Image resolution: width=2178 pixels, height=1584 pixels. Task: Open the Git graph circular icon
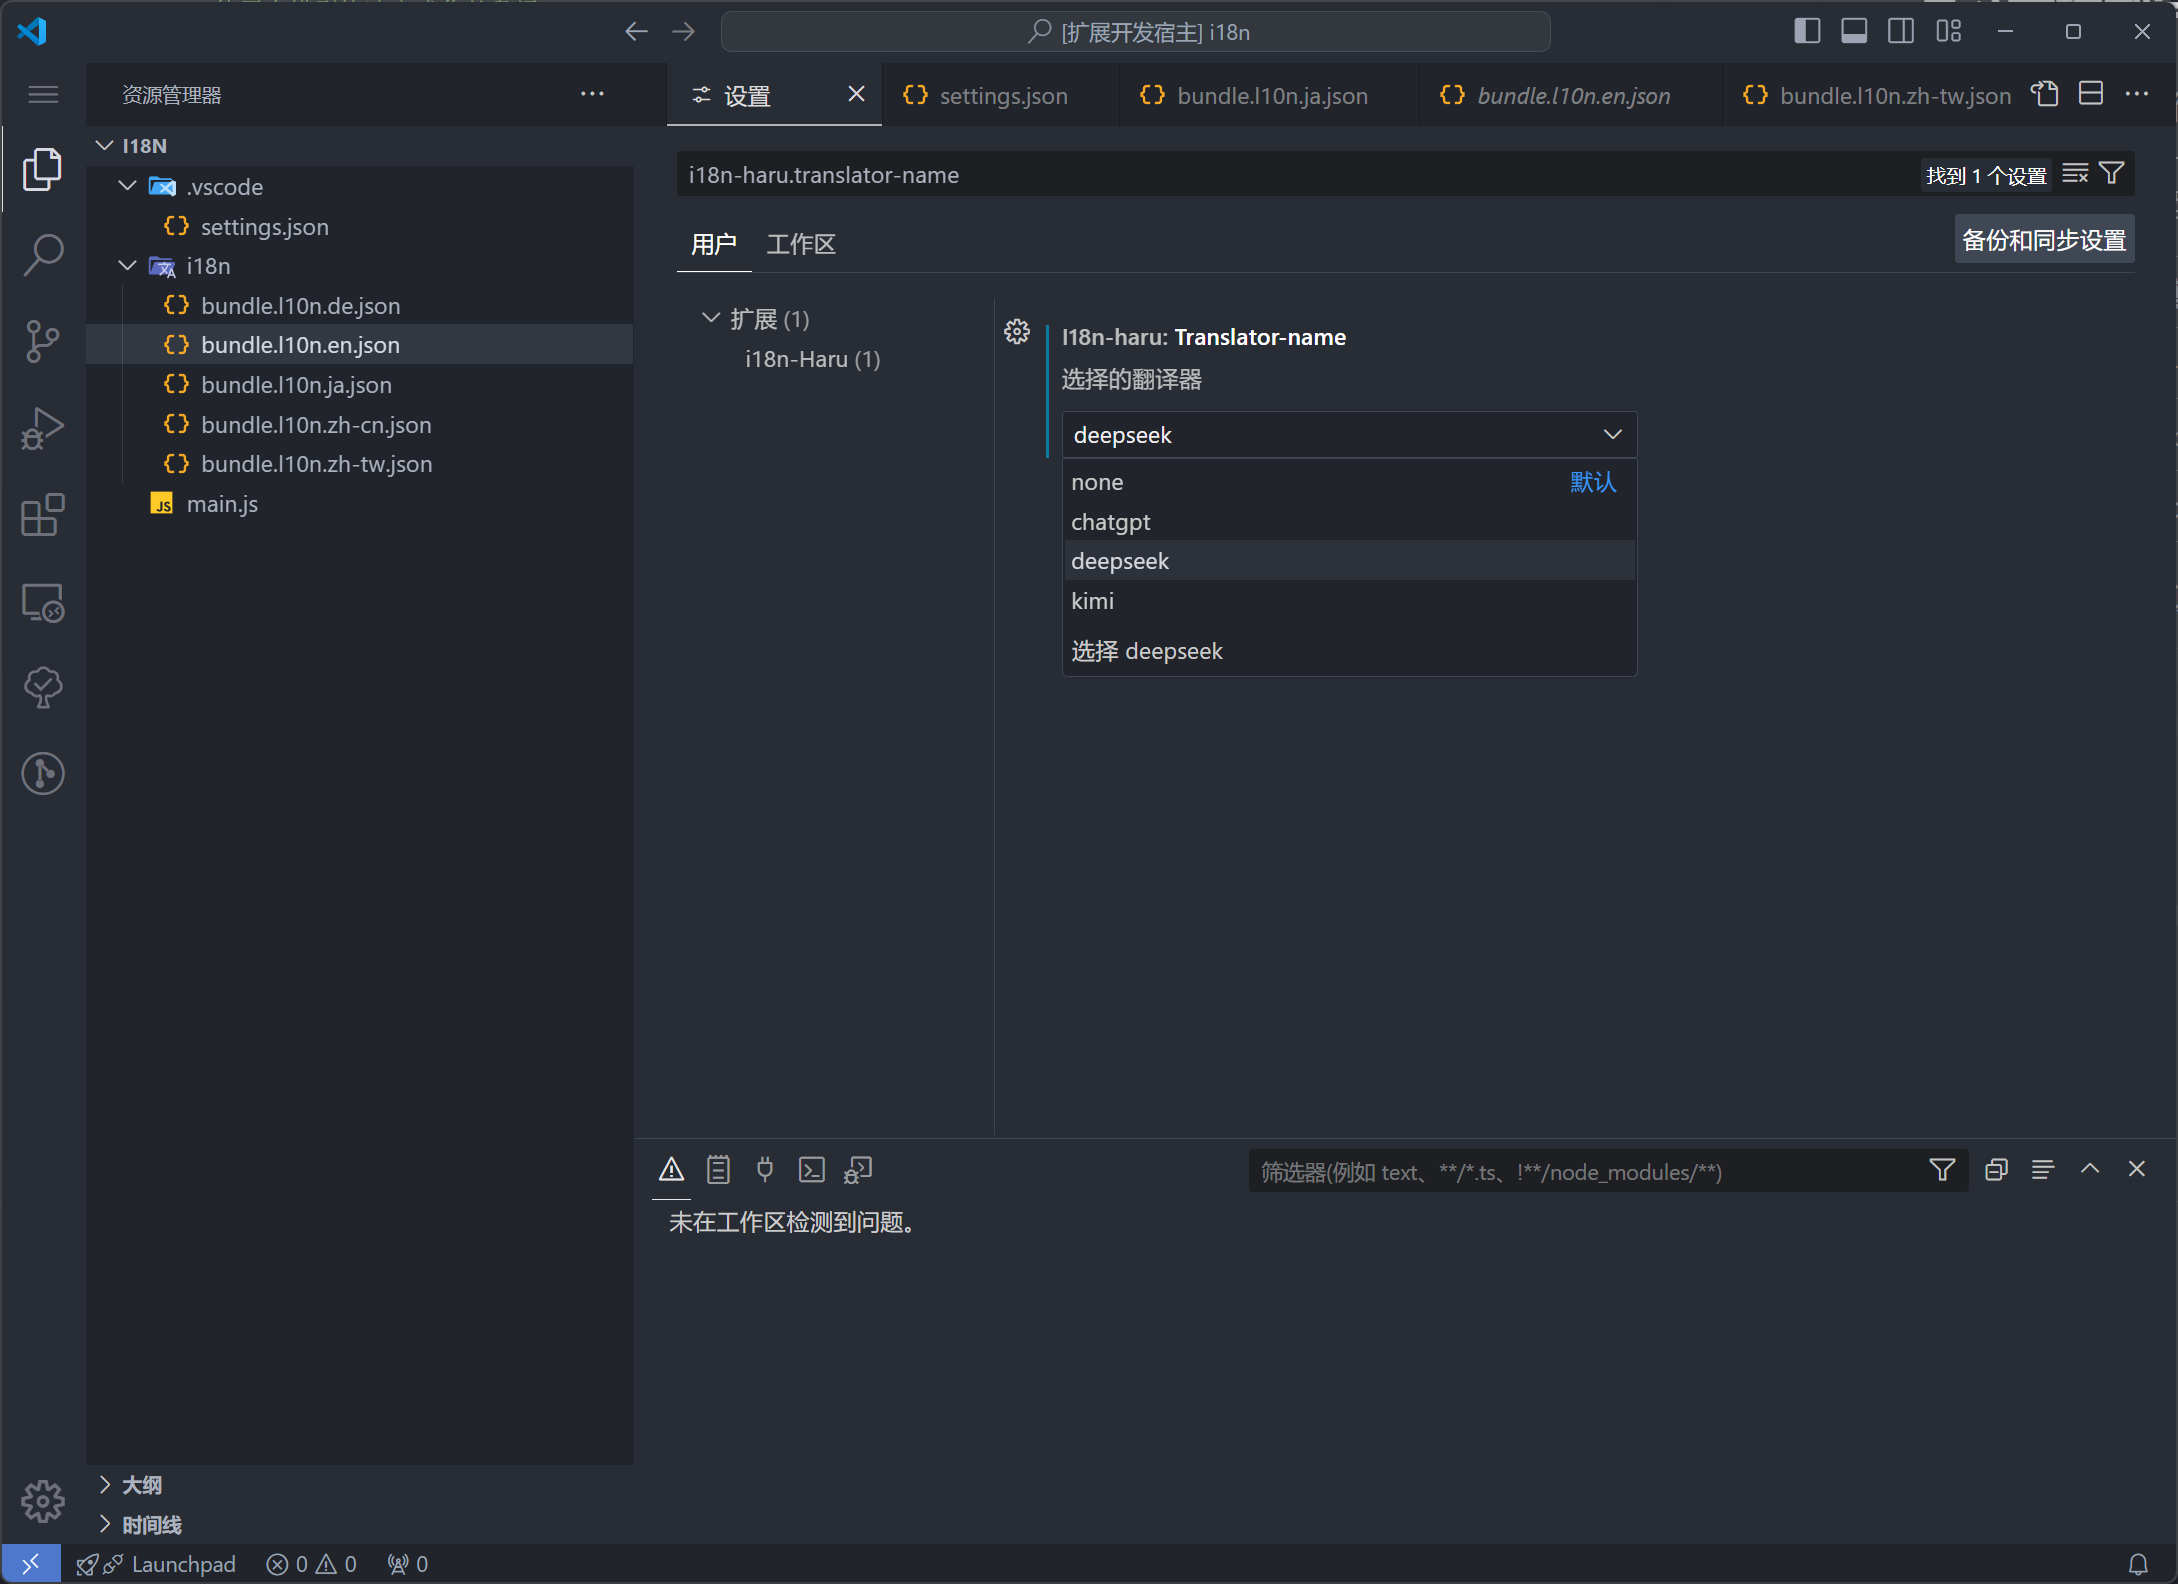(x=42, y=774)
